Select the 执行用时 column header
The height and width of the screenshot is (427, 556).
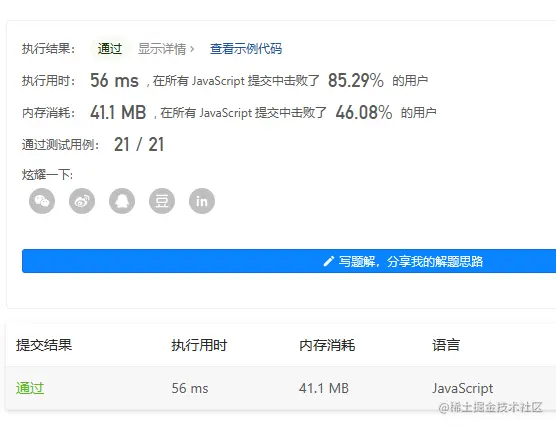[199, 345]
